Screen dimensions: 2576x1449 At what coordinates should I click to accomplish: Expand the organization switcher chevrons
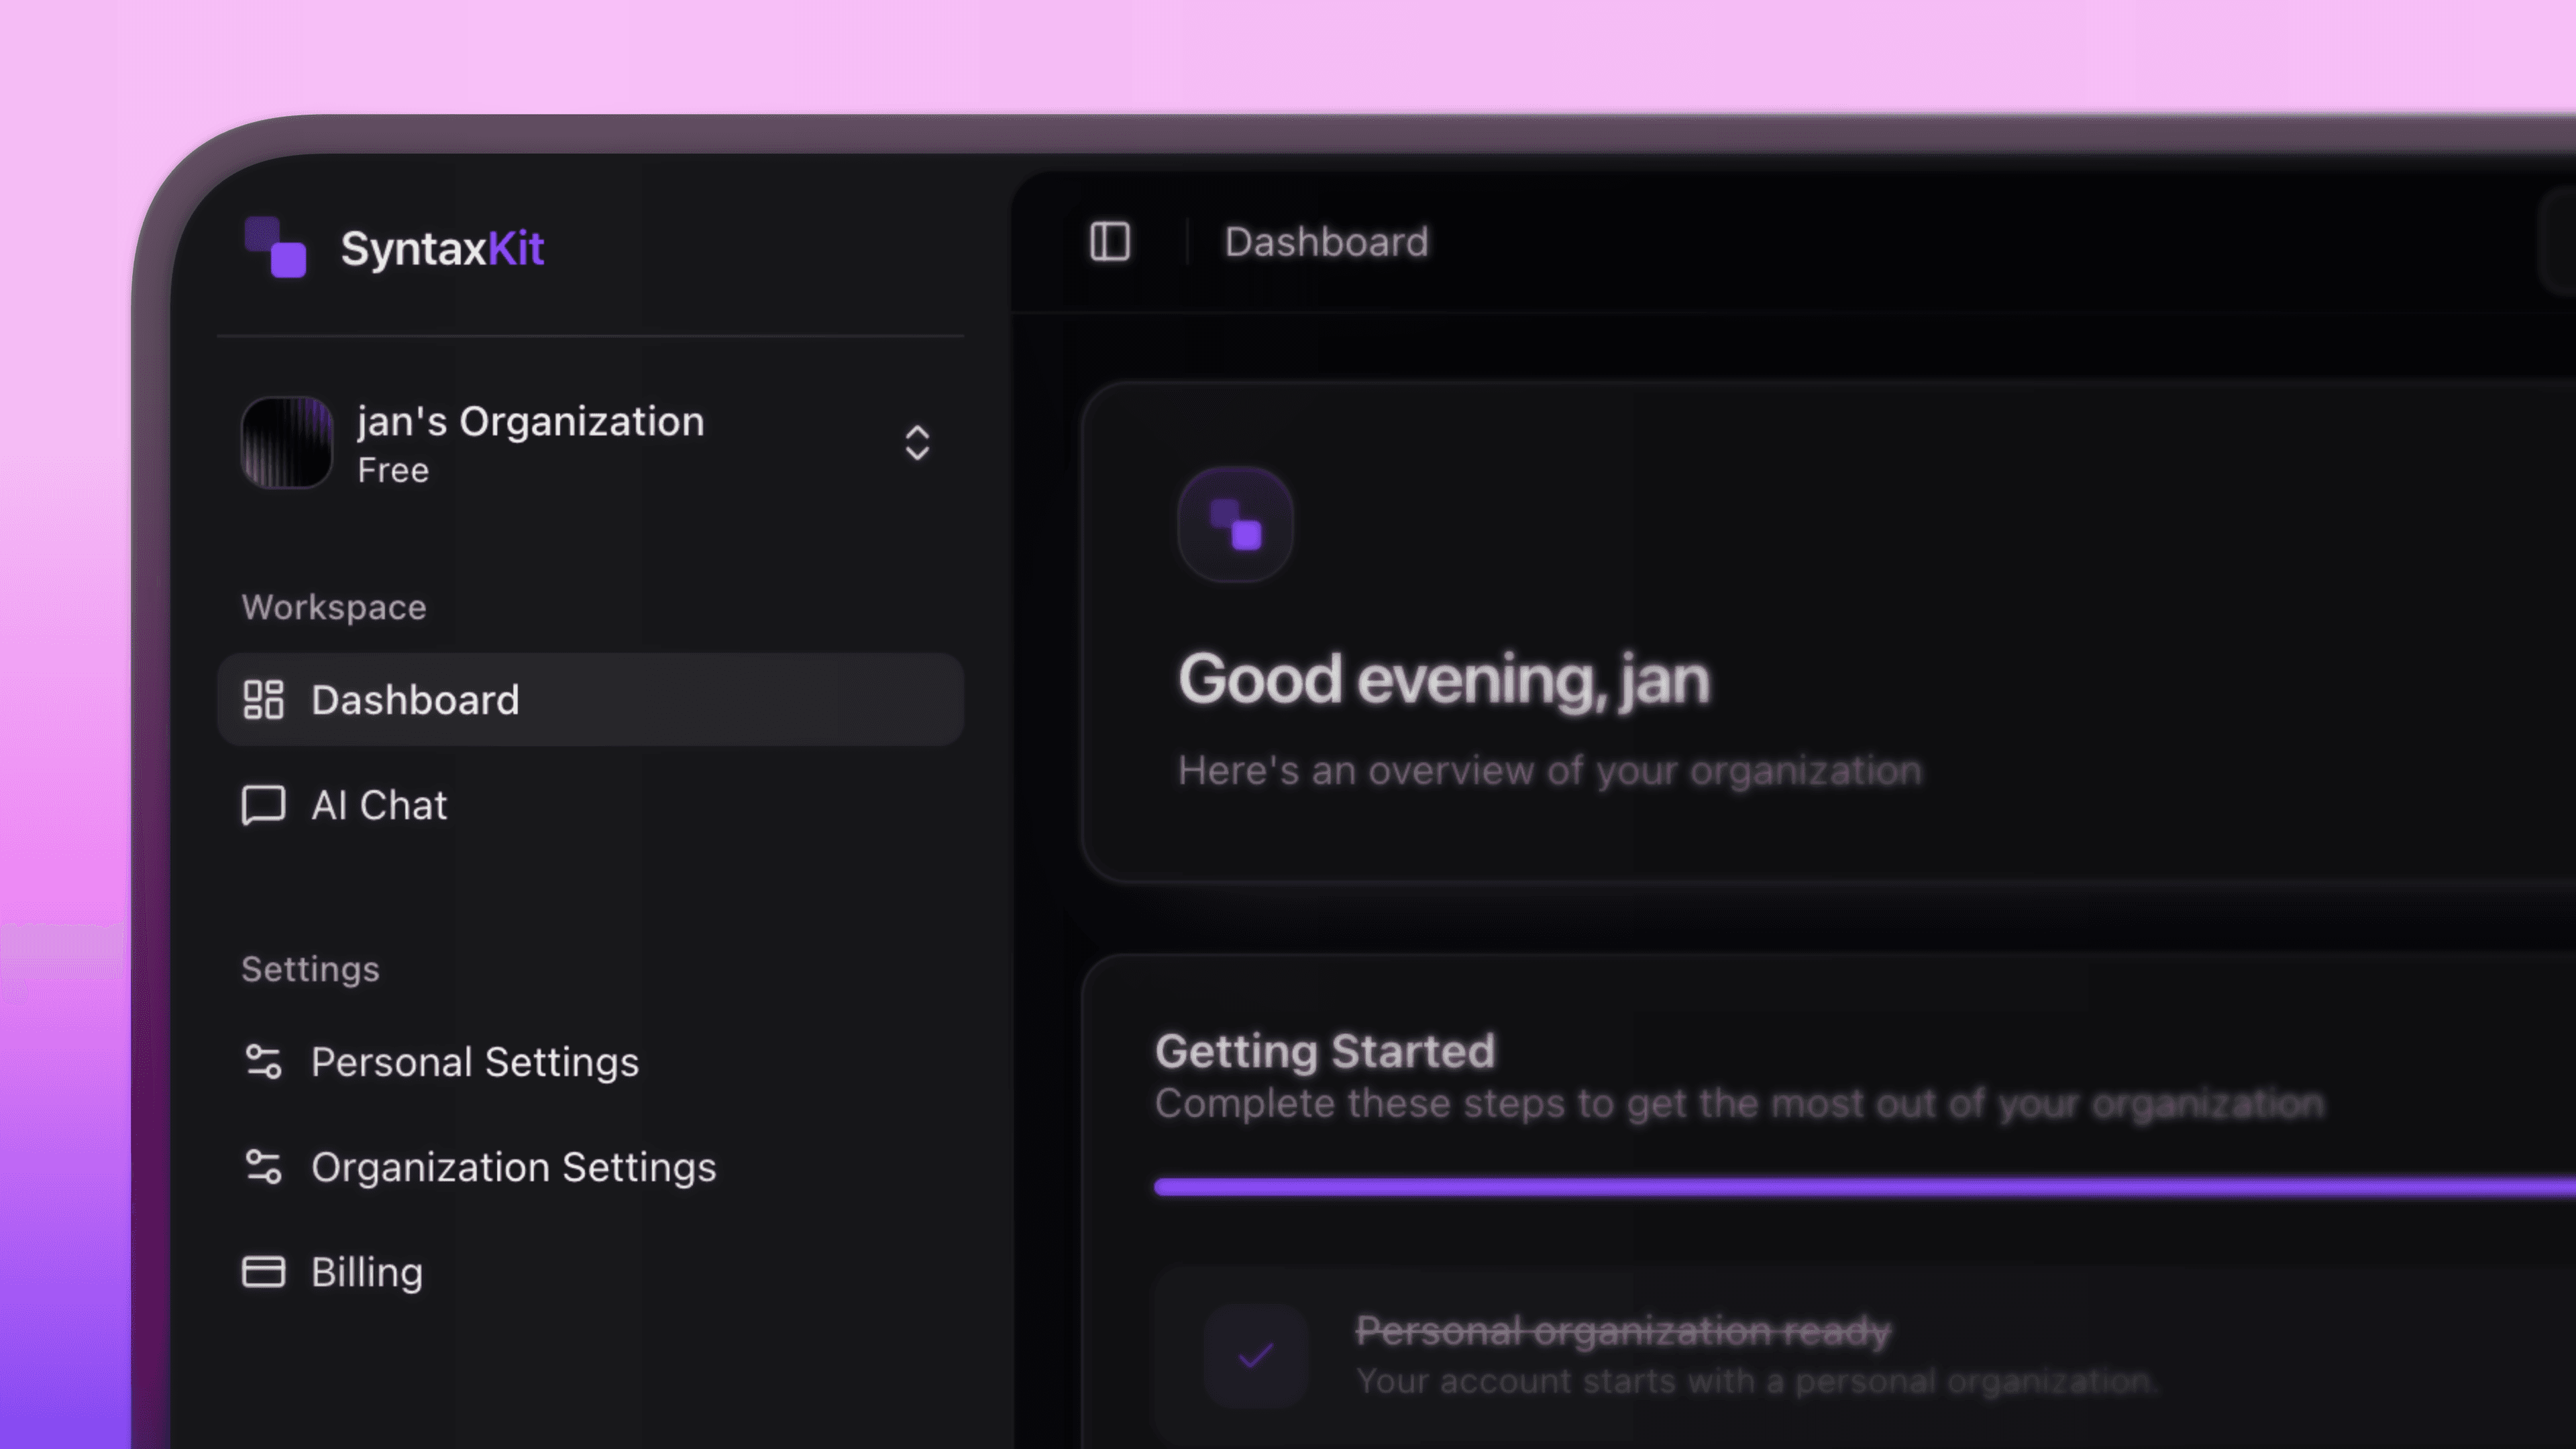917,443
